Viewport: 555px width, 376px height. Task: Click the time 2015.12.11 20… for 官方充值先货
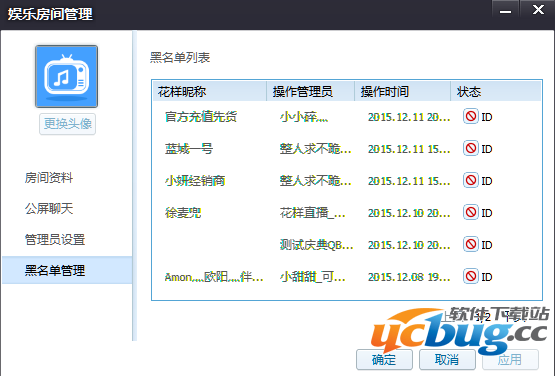click(409, 117)
